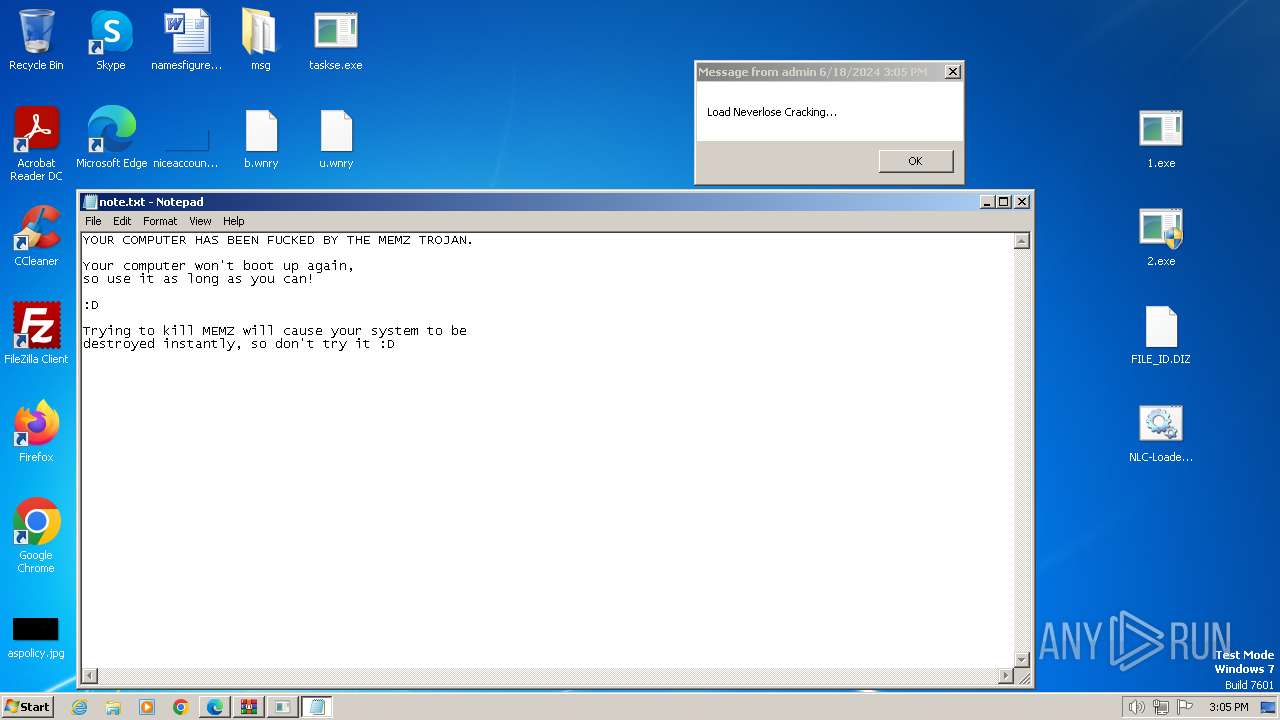Select the namesfigure Word document icon
This screenshot has height=720, width=1280.
tap(186, 40)
